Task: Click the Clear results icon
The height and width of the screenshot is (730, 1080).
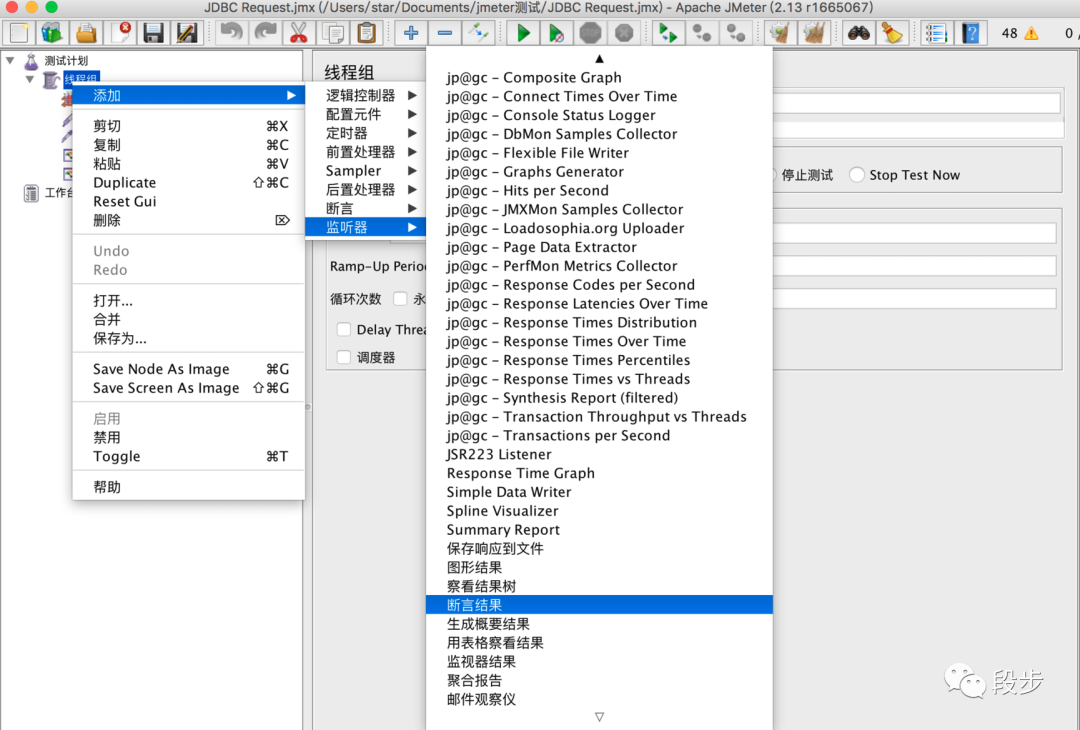Action: (x=780, y=32)
